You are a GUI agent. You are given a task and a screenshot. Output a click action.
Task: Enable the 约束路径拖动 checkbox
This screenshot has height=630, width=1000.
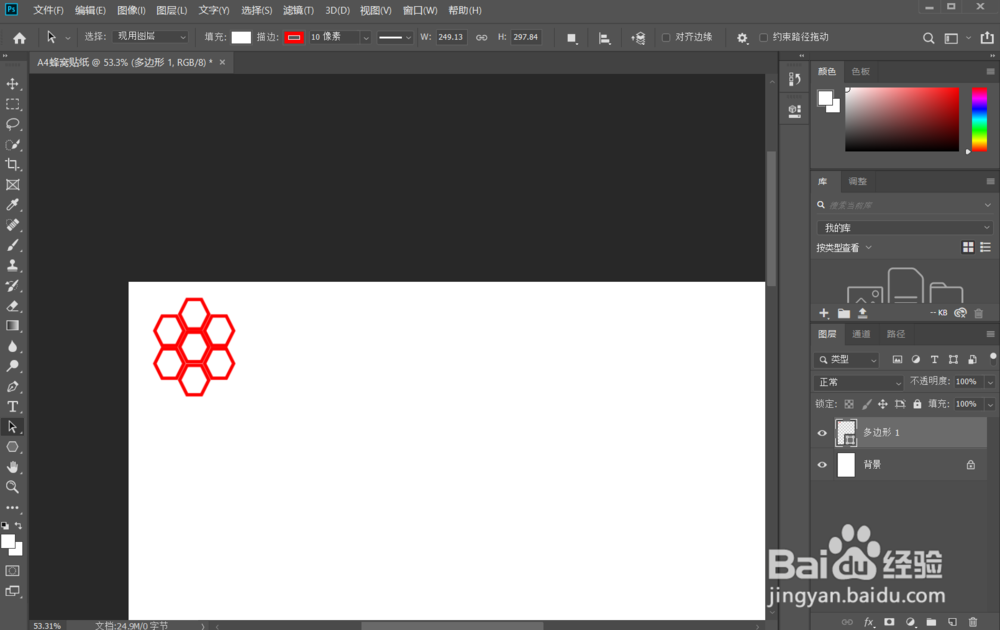(x=763, y=38)
